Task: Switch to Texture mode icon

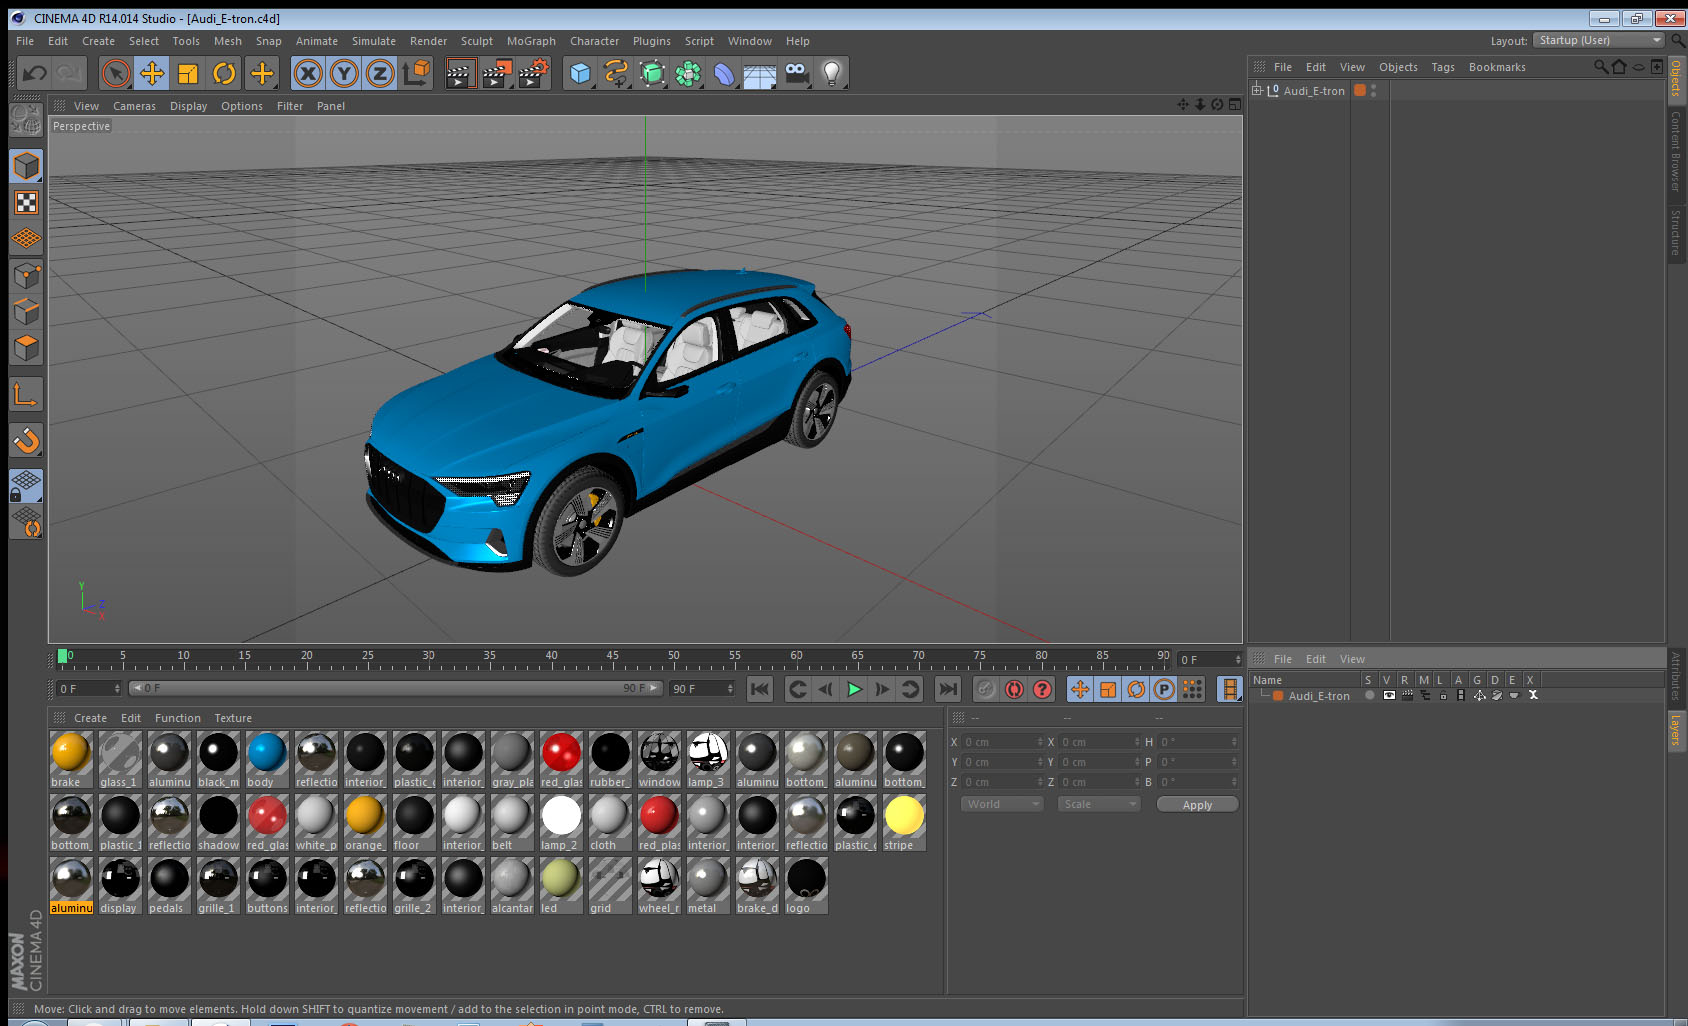Action: point(26,203)
